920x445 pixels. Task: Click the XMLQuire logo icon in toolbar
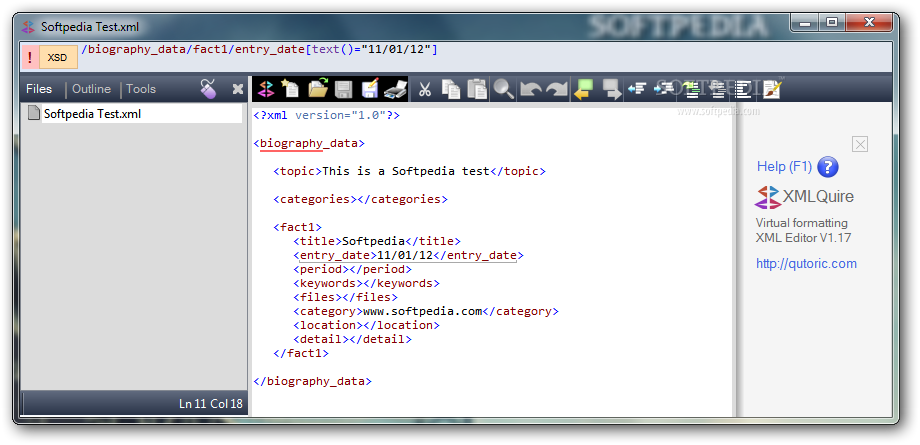point(266,89)
